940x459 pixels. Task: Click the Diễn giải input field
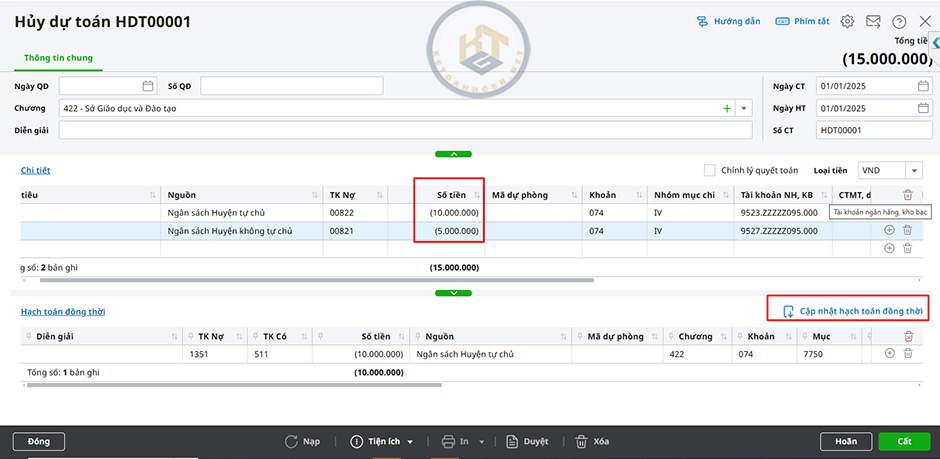405,130
